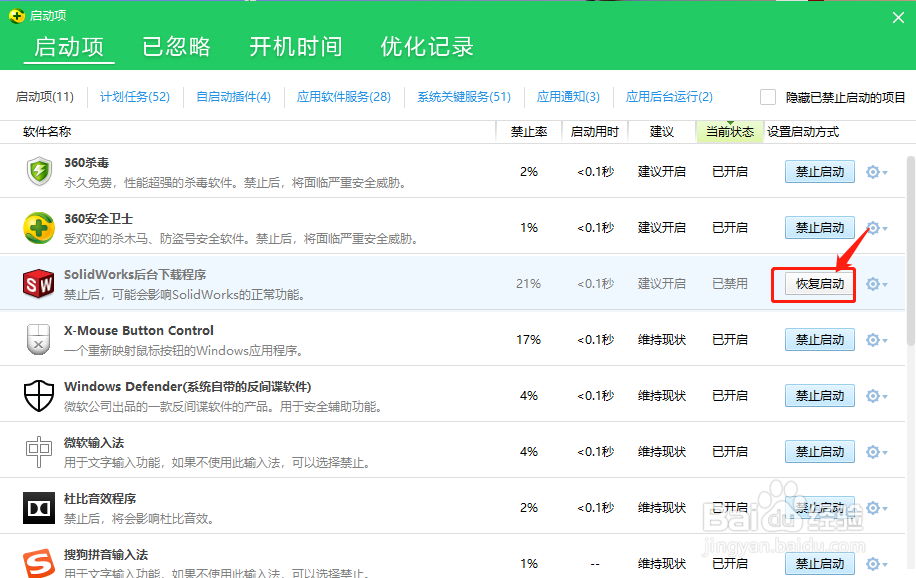
Task: Click the vertical scrollbar of the startup list
Action: tap(910, 250)
